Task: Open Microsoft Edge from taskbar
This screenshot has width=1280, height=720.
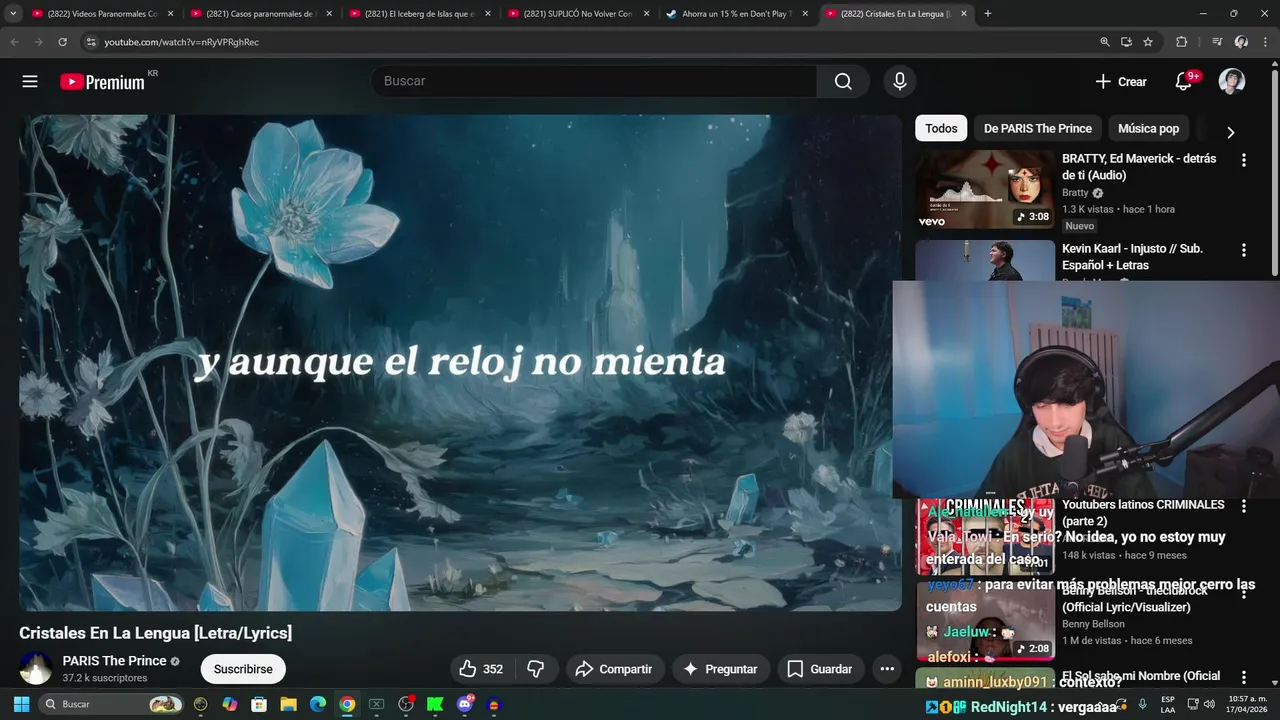Action: click(318, 704)
